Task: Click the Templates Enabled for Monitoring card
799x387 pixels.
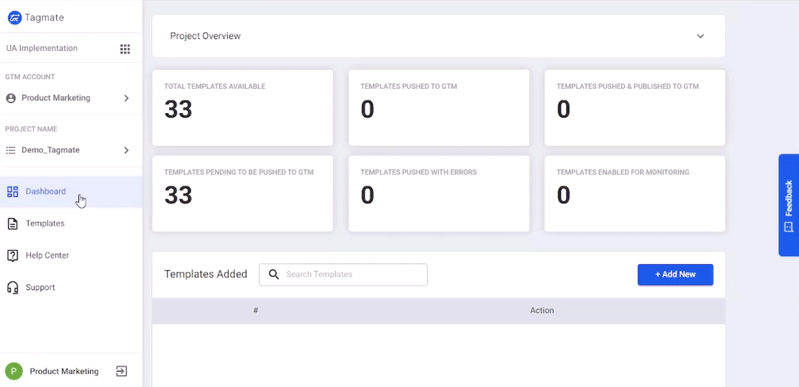Action: click(635, 194)
